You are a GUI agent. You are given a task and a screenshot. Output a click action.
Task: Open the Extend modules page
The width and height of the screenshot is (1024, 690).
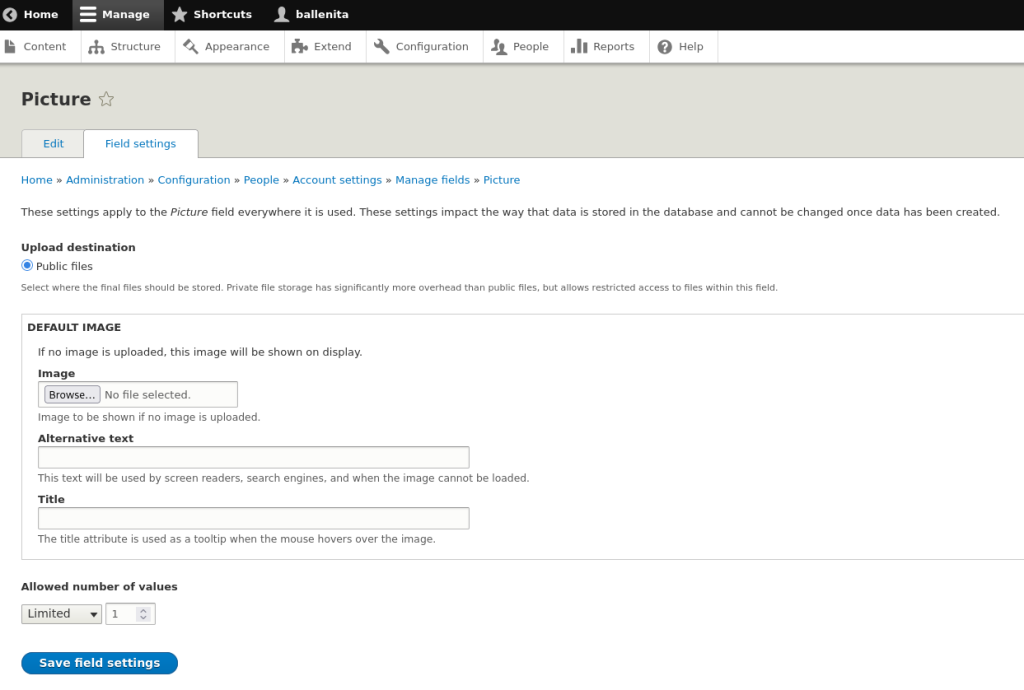(x=322, y=47)
